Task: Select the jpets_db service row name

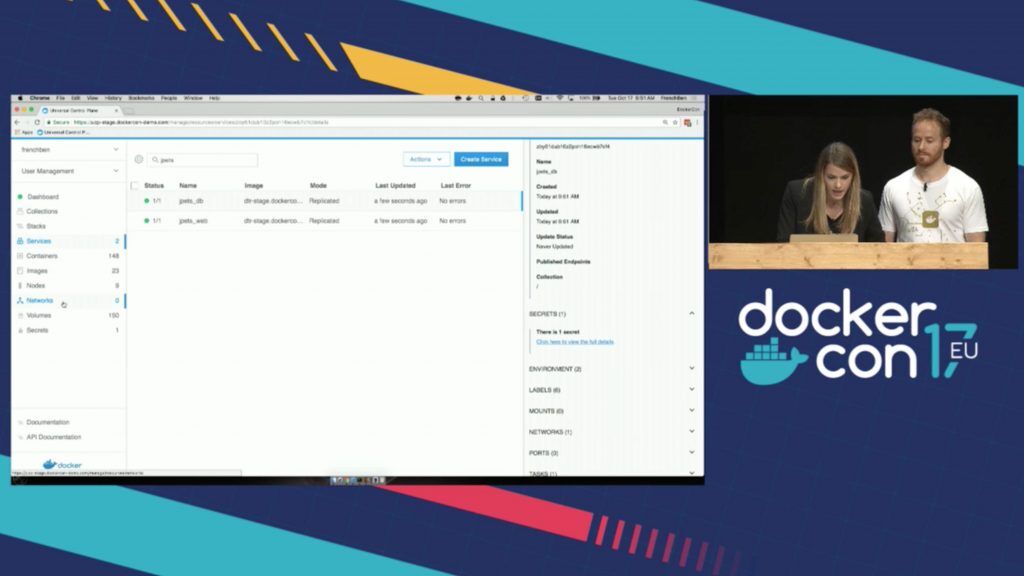Action: [191, 201]
